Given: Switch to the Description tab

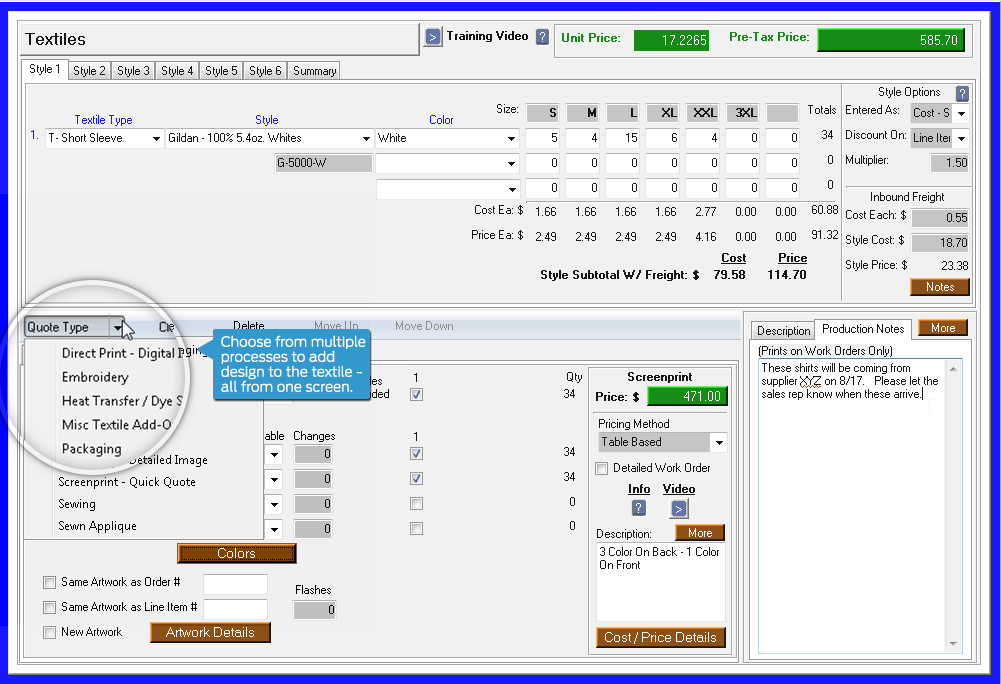Looking at the screenshot, I should coord(783,330).
